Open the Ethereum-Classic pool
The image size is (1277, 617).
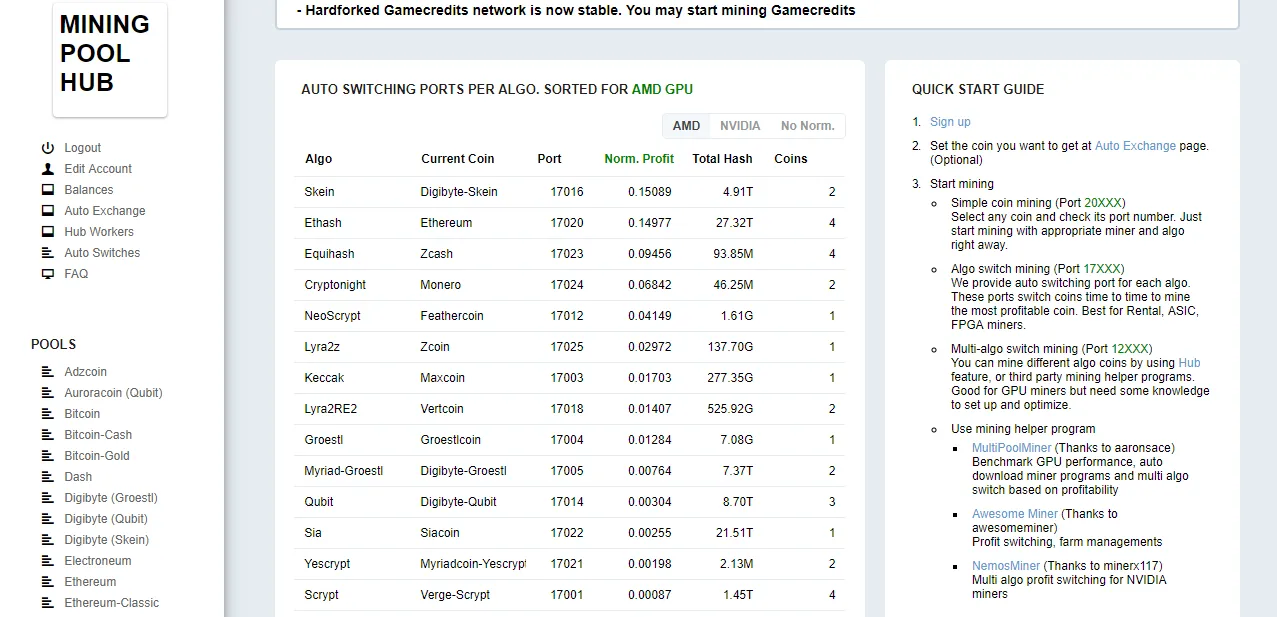click(112, 603)
